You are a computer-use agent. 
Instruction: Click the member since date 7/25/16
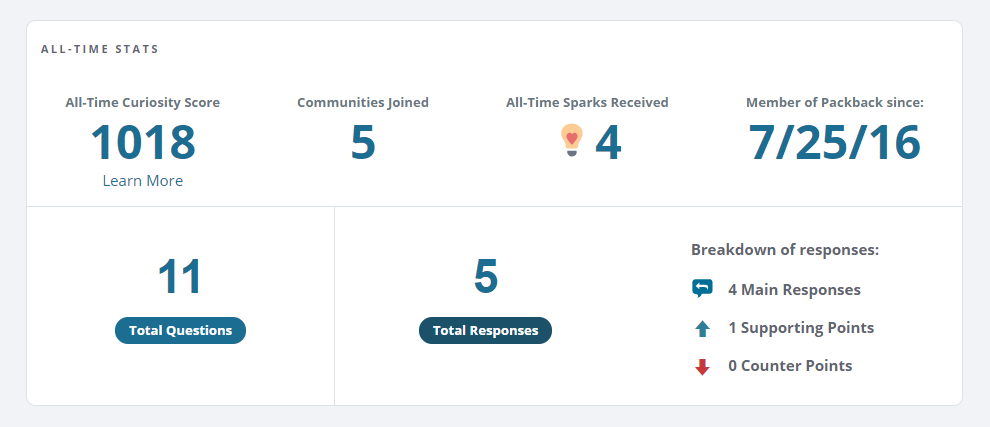834,143
